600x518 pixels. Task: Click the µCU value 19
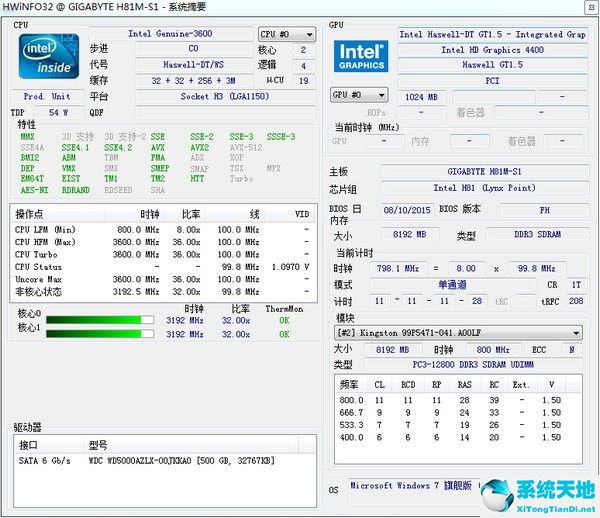pyautogui.click(x=304, y=81)
